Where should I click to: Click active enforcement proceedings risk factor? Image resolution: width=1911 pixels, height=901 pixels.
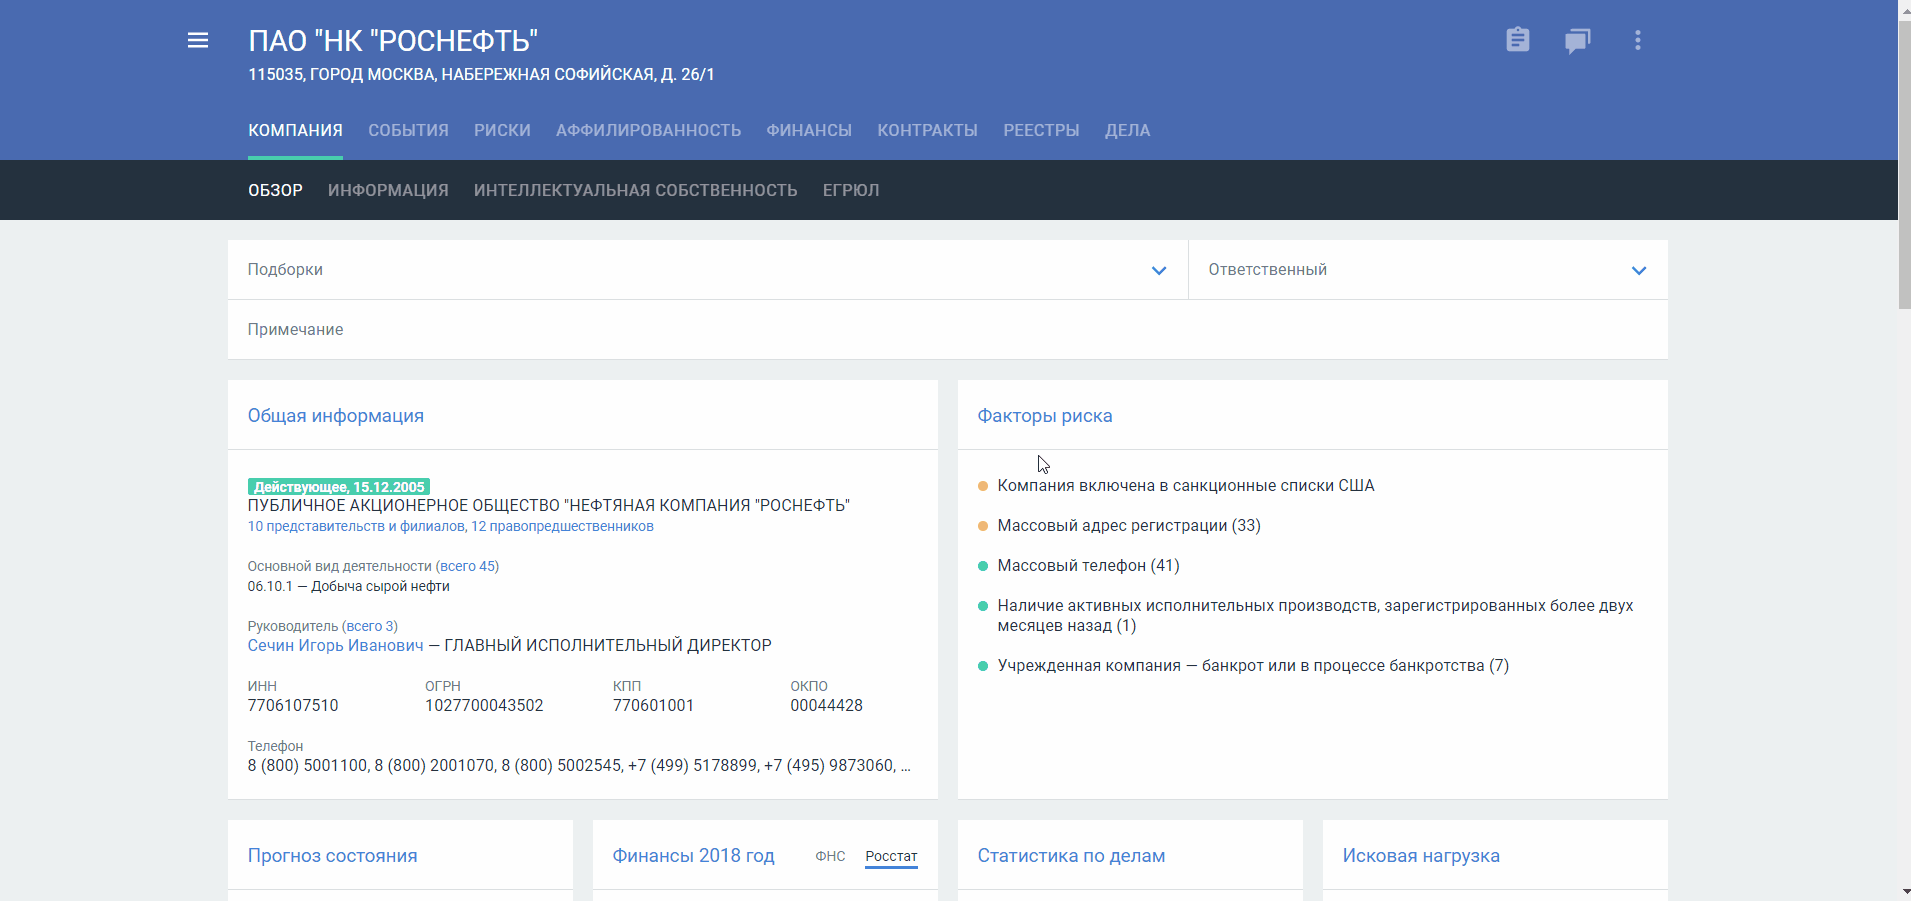[1315, 615]
